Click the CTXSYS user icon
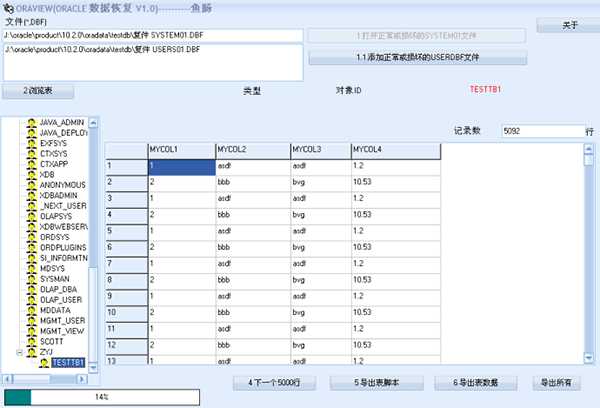Screen dimensions: 600x408 (32, 154)
